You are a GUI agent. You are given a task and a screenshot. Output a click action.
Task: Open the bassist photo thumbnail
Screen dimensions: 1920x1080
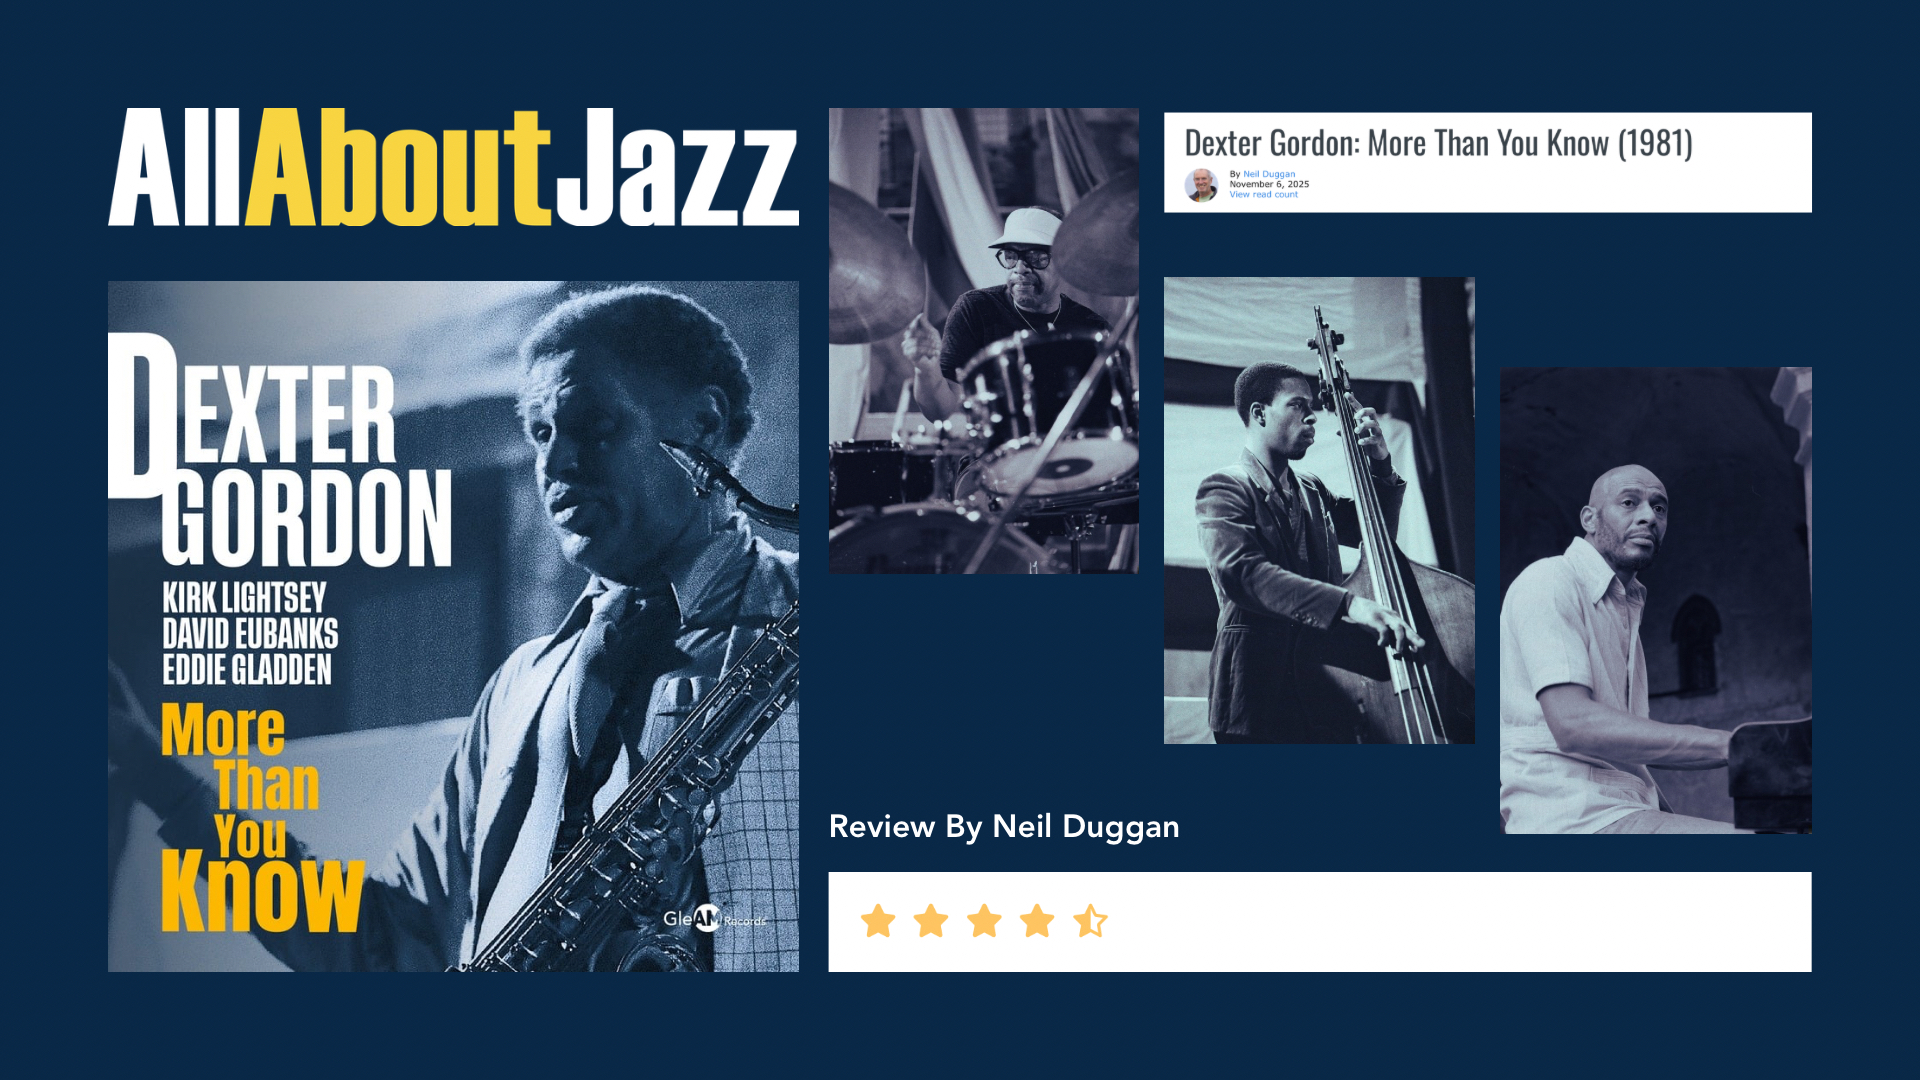1319,510
